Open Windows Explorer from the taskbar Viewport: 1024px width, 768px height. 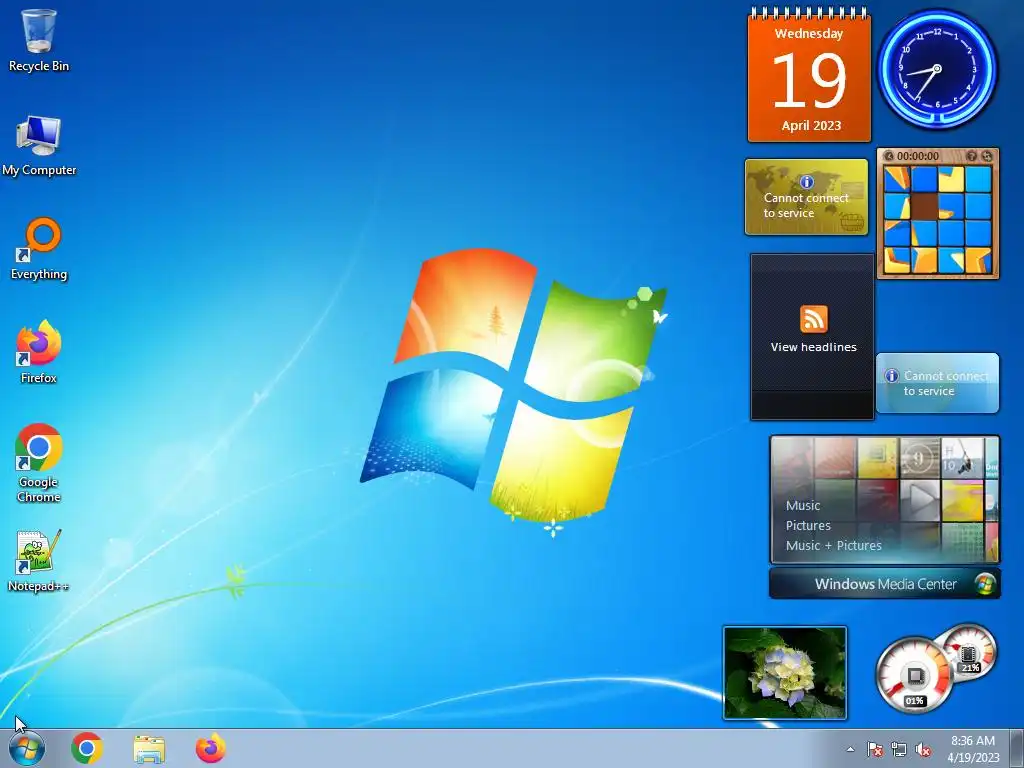coord(149,748)
